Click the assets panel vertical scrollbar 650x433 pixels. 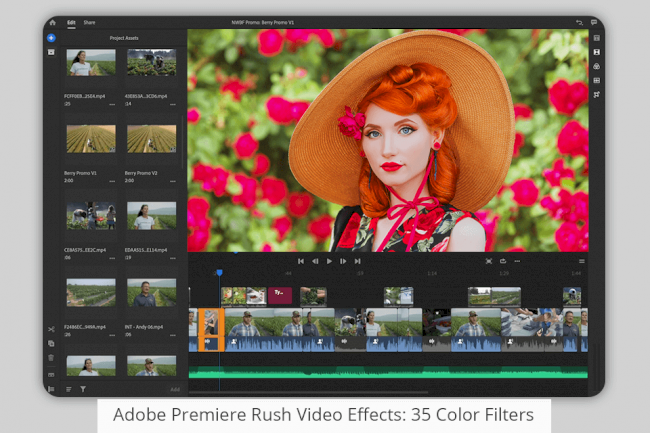(x=183, y=142)
